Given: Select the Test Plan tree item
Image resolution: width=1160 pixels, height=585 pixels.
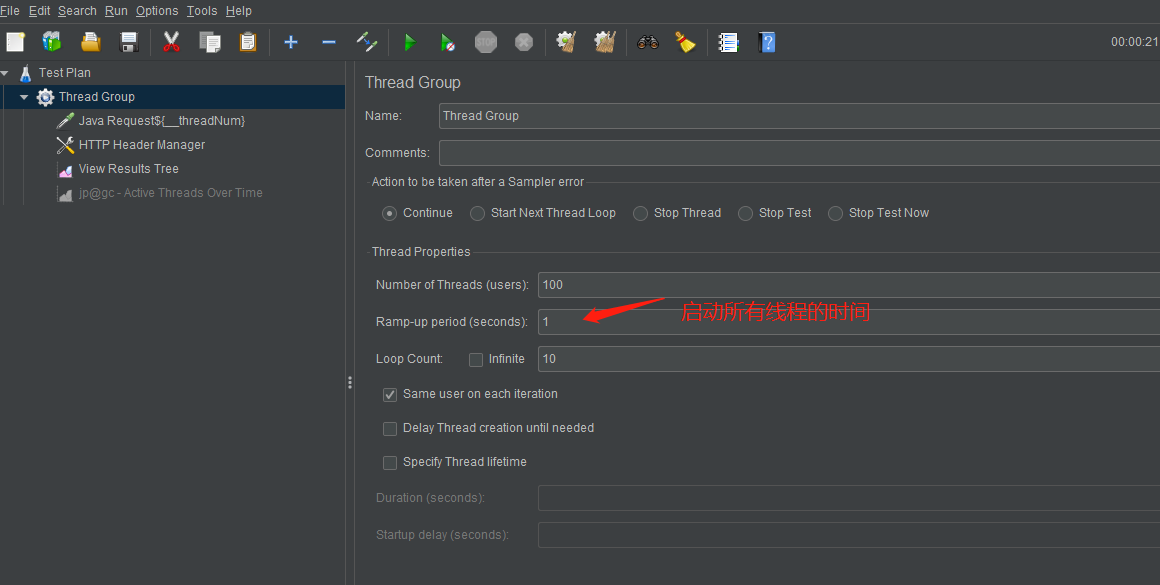Looking at the screenshot, I should tap(64, 72).
